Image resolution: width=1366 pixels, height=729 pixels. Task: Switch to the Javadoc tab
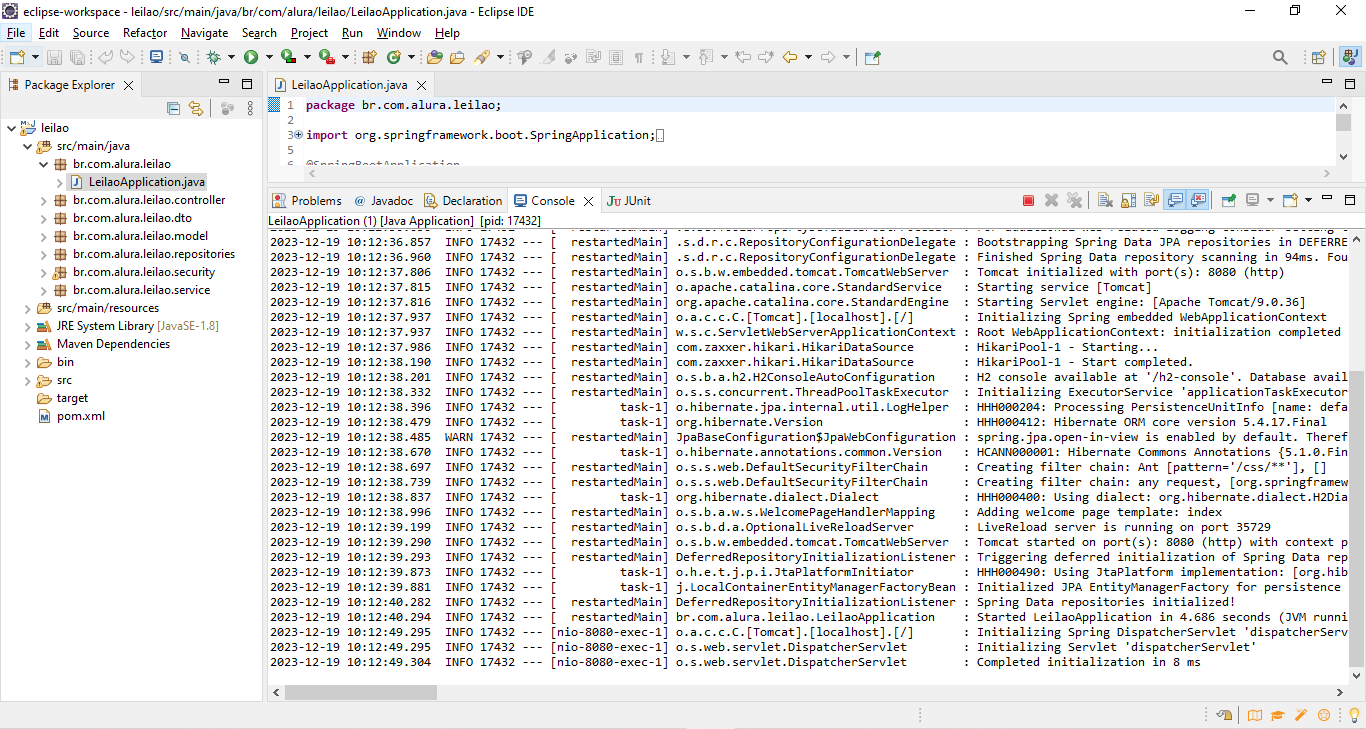383,201
